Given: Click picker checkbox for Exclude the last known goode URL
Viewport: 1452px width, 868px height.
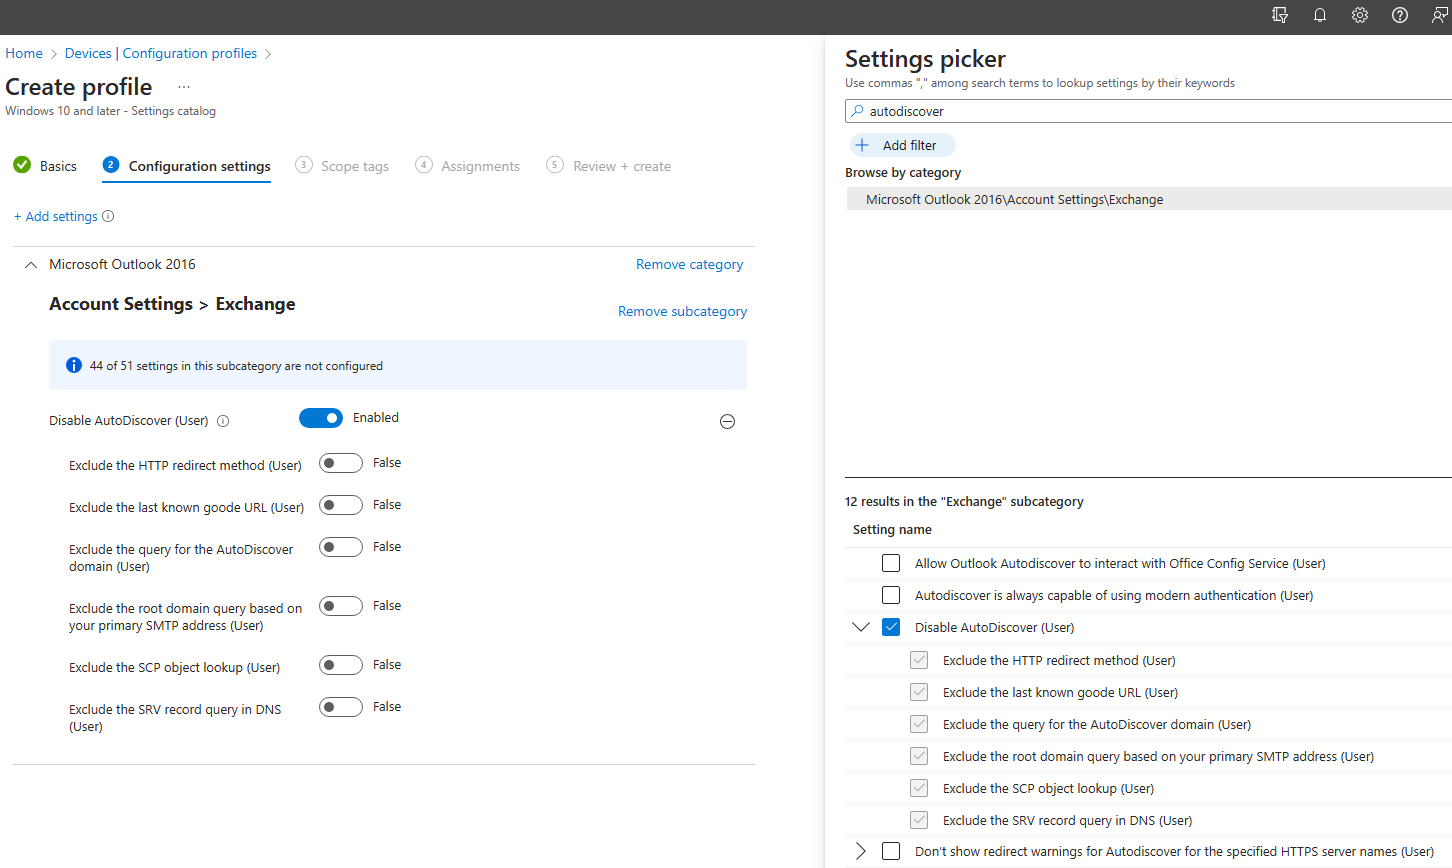Looking at the screenshot, I should tap(919, 692).
